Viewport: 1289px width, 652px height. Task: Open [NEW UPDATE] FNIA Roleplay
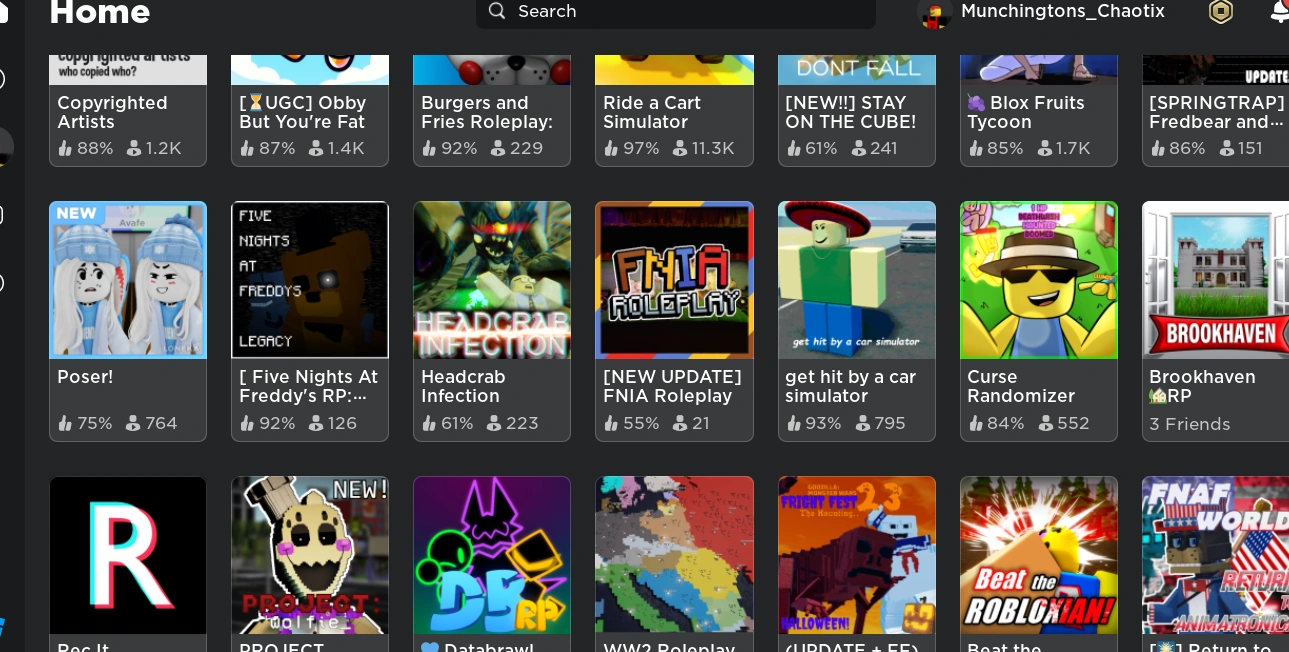(x=674, y=280)
